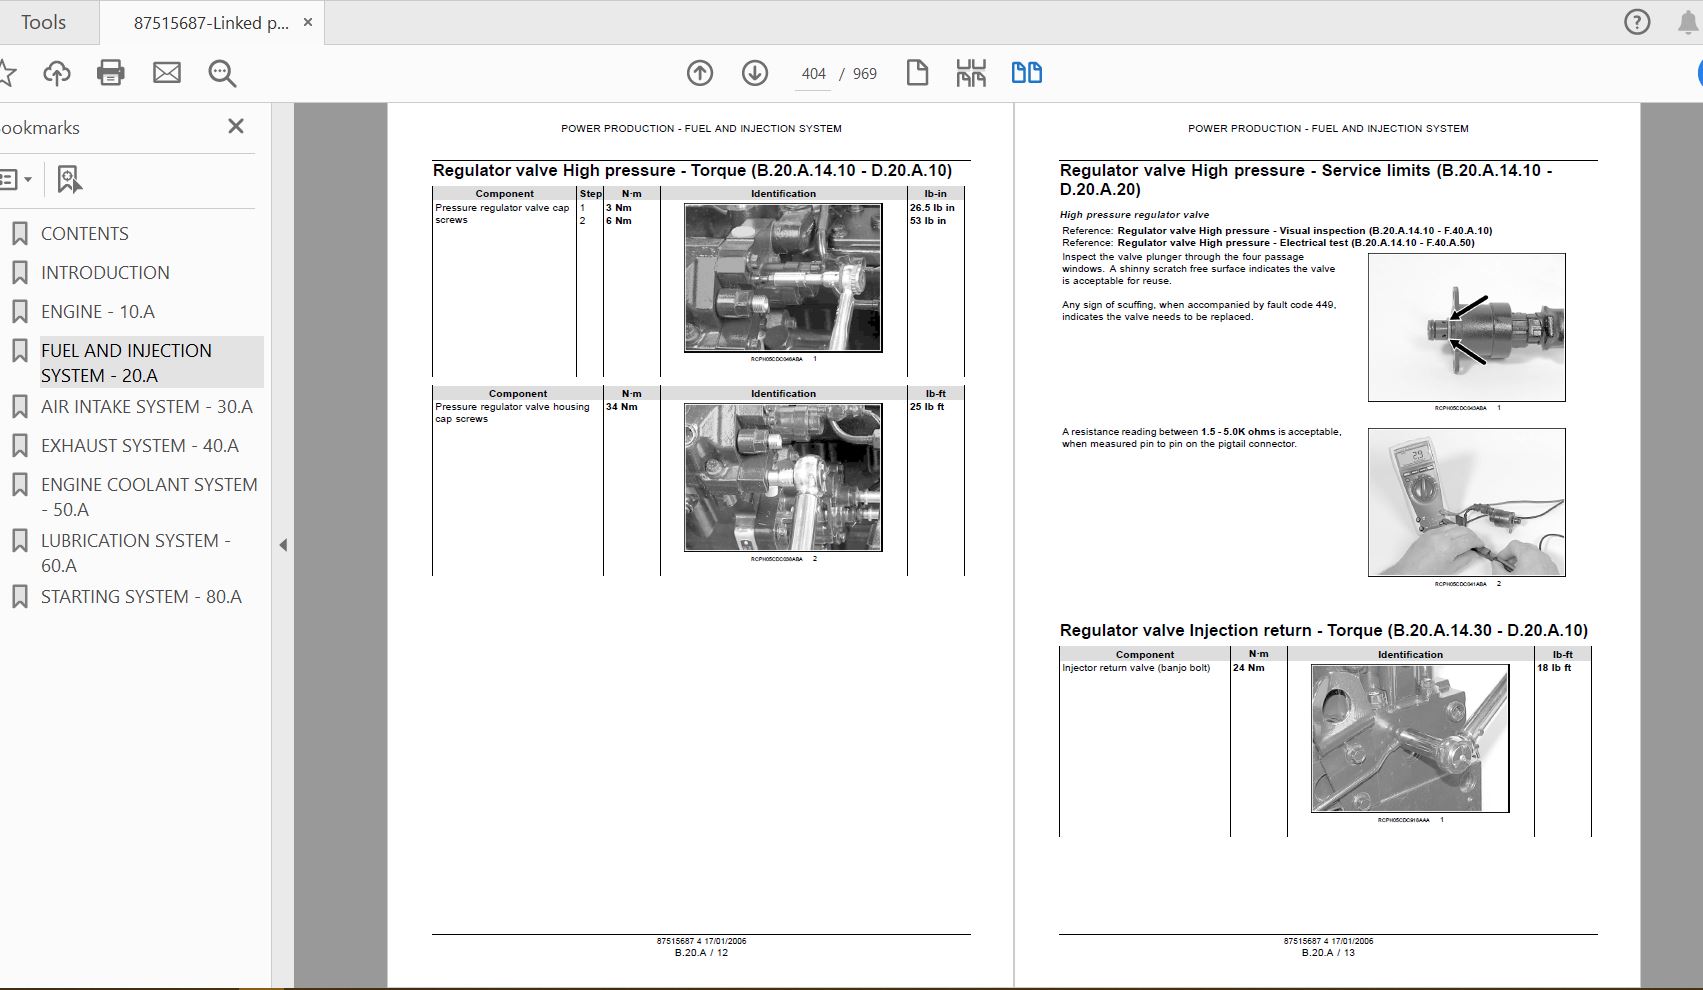This screenshot has width=1703, height=990.
Task: Click the upload to cloud icon
Action: pos(57,73)
